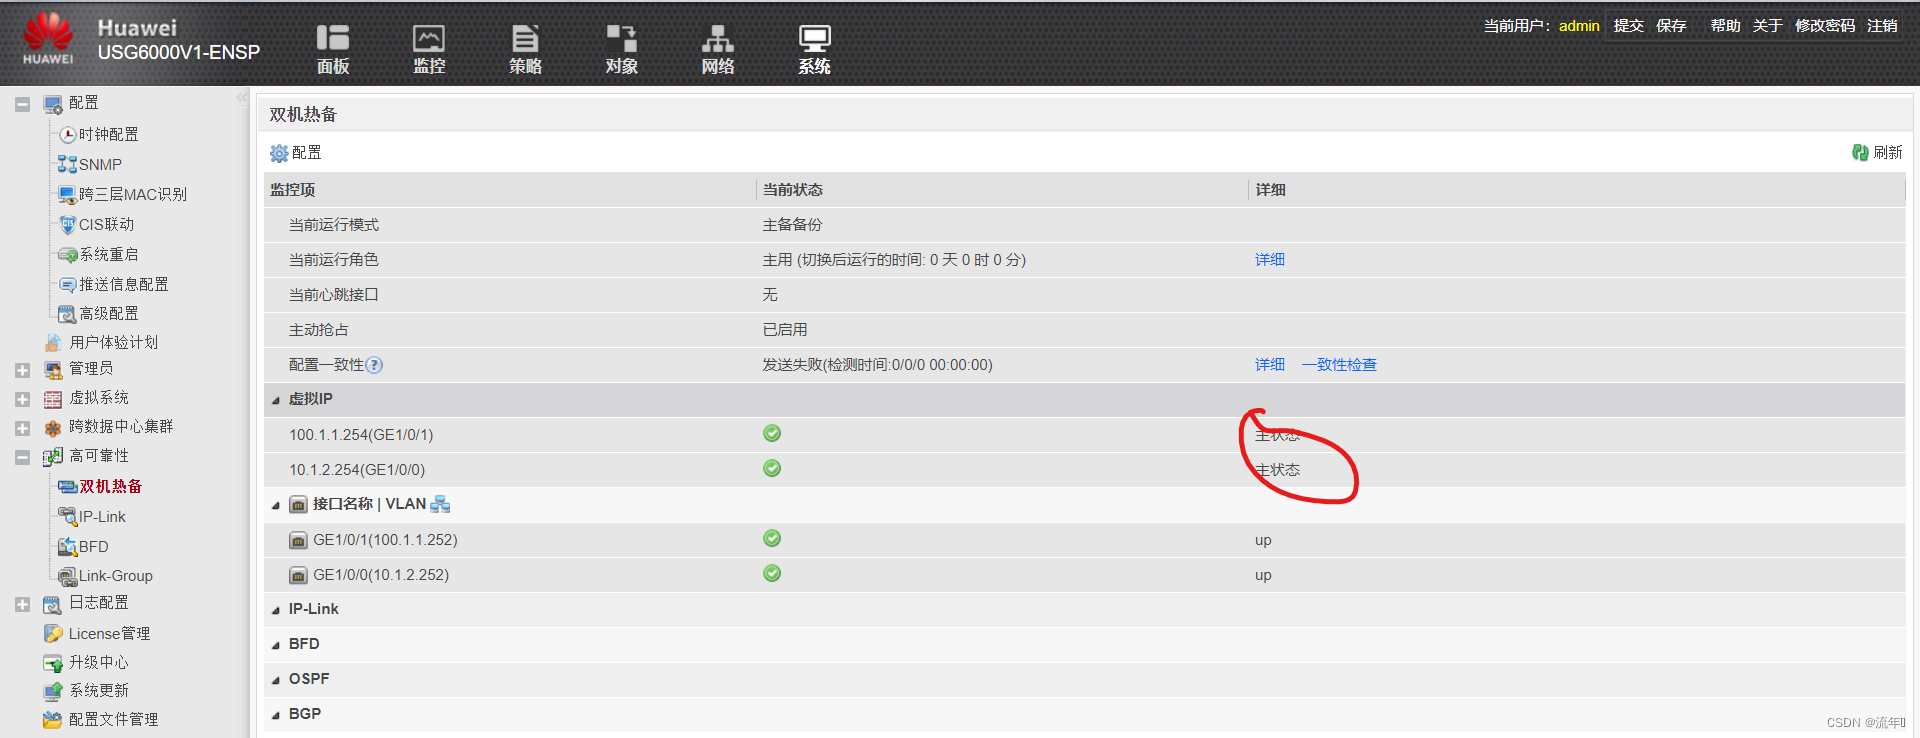This screenshot has height=738, width=1920.
Task: Click the 配置 gear icon in panel
Action: coord(279,153)
